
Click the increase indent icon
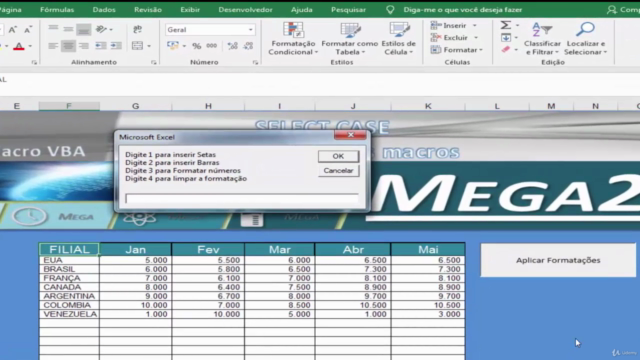point(116,46)
